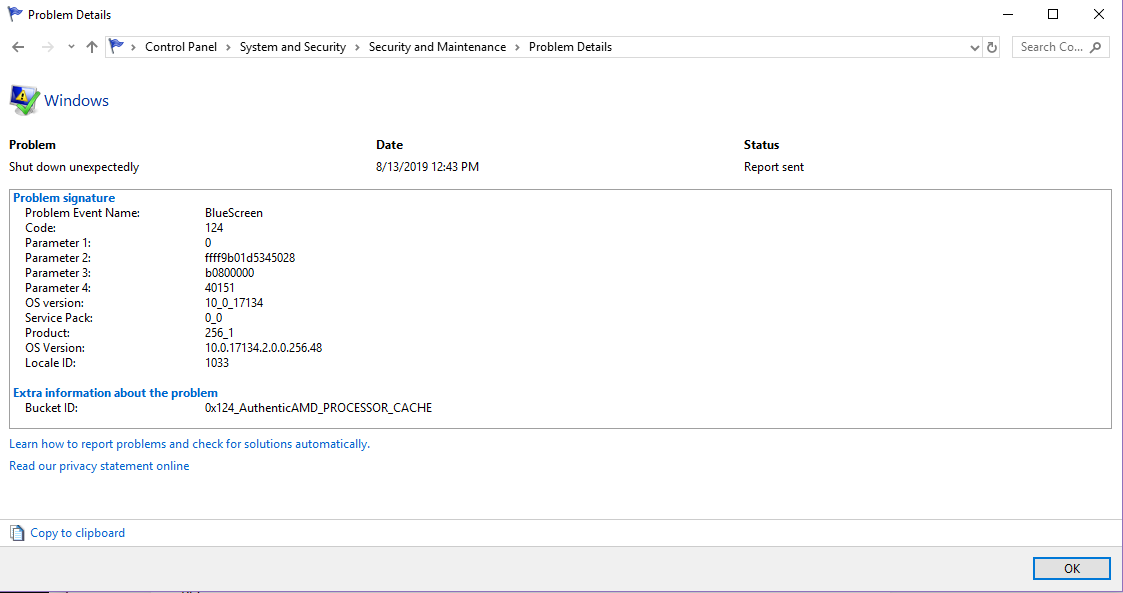Select BlueScreen event name value
Screen dimensions: 1123x593
(233, 213)
